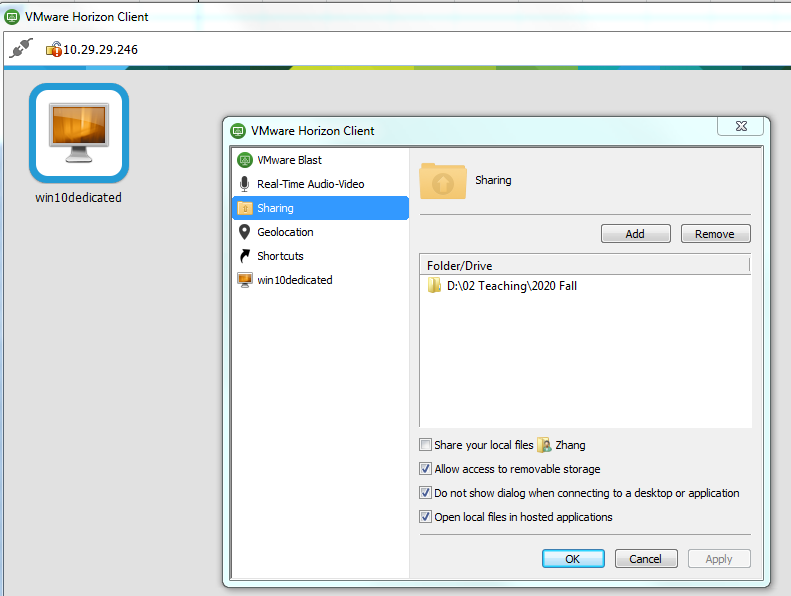This screenshot has height=596, width=791.
Task: Click the Shortcuts arrow icon
Action: [x=245, y=256]
